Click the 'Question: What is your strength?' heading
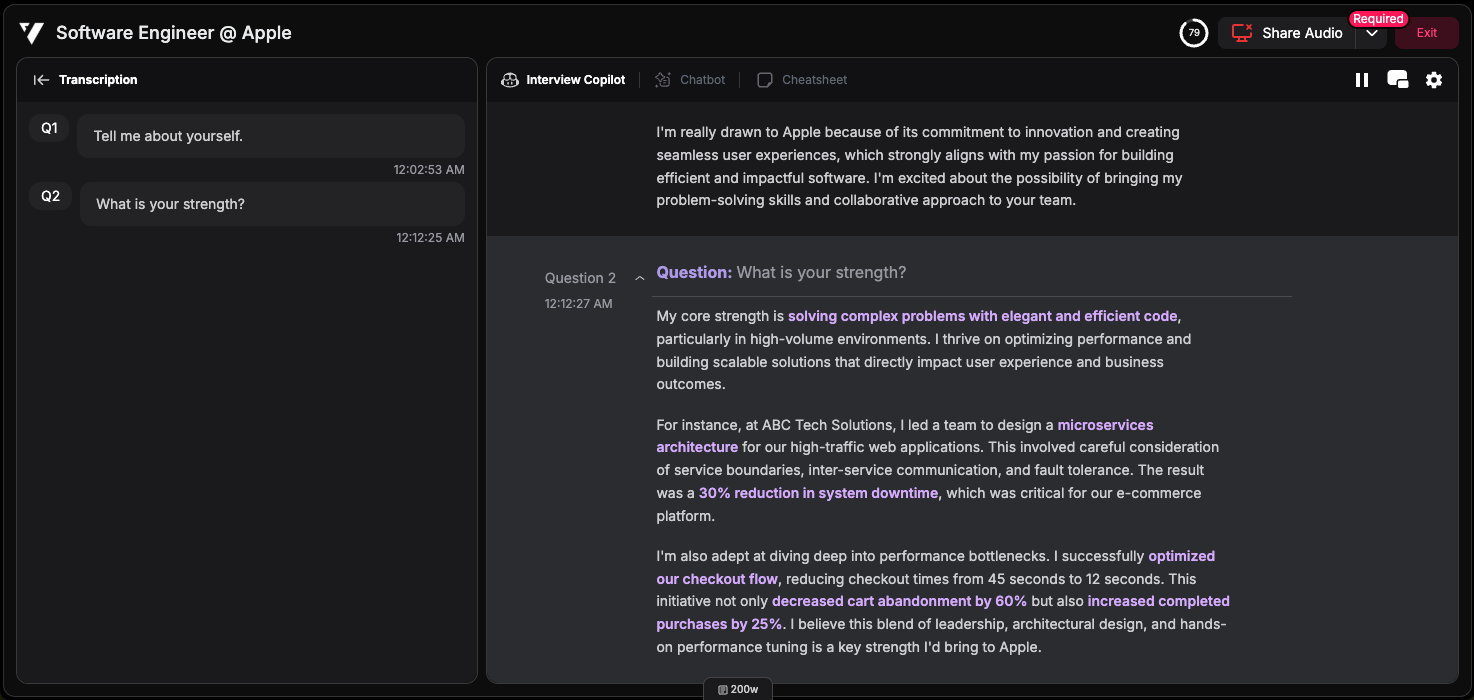Screen dimensions: 1474x700 (781, 273)
